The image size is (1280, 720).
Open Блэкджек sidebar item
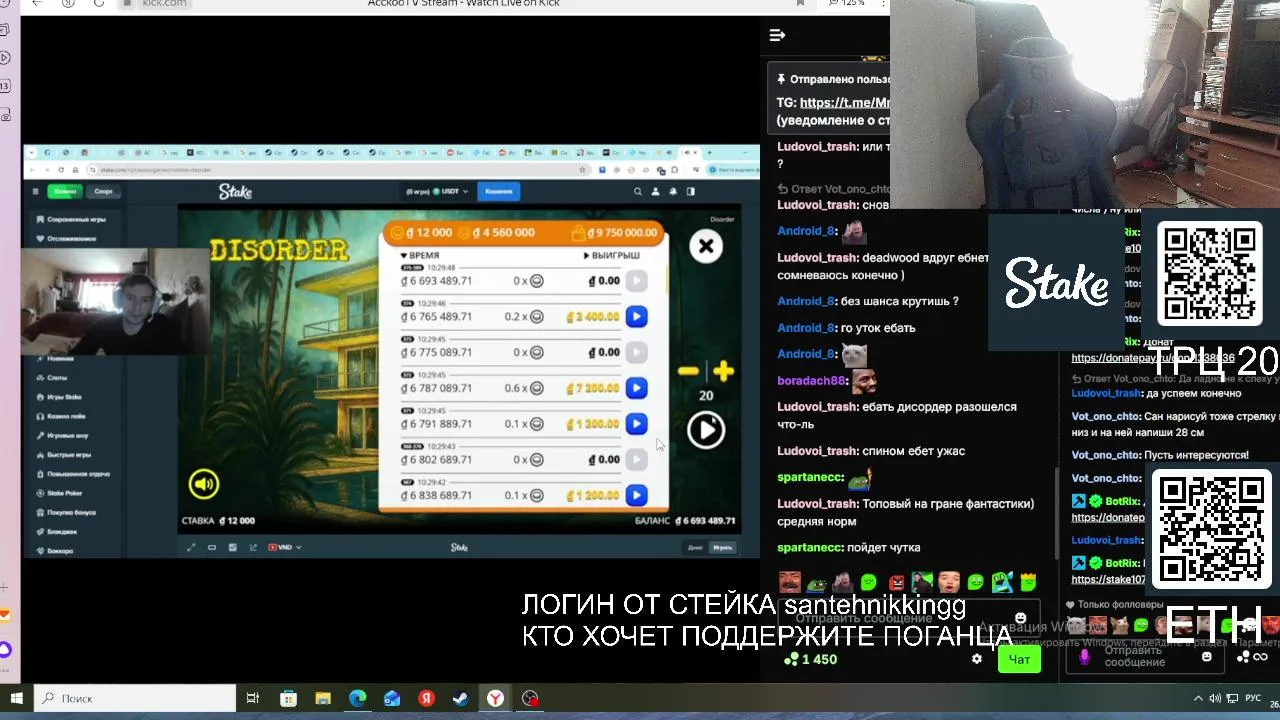tap(61, 531)
